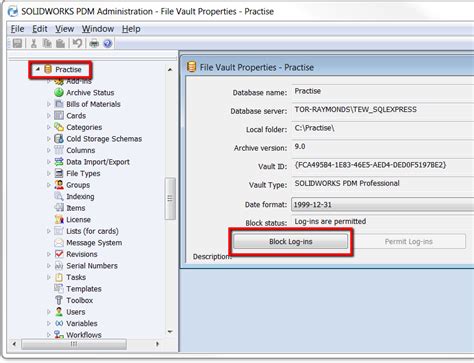474x363 pixels.
Task: Click the Block Log-ins button
Action: 291,242
